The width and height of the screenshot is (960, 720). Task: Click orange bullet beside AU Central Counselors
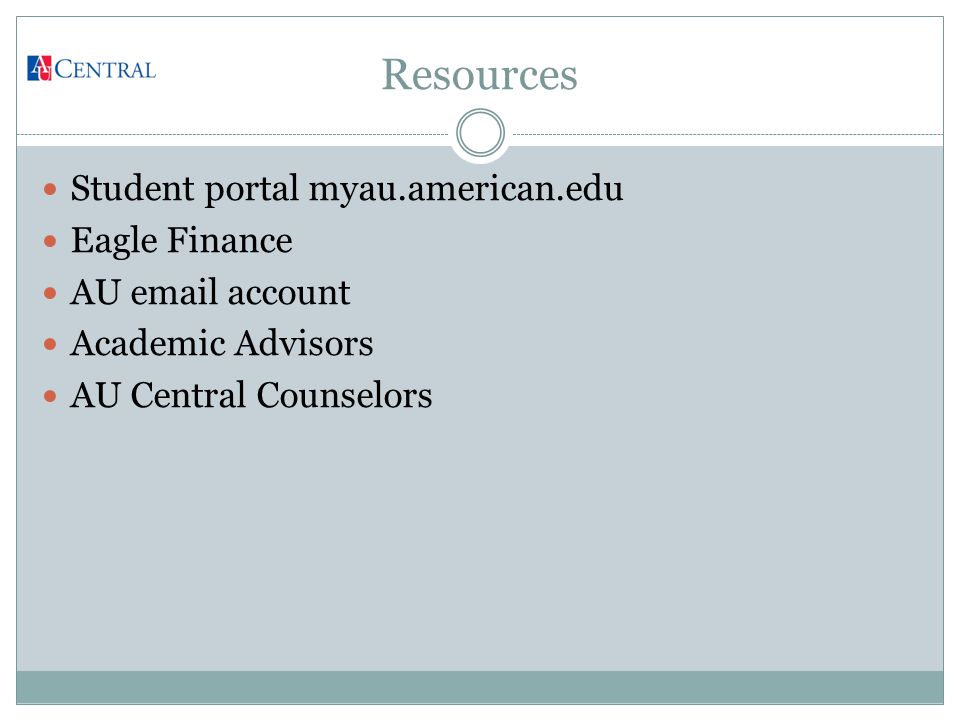pos(50,397)
